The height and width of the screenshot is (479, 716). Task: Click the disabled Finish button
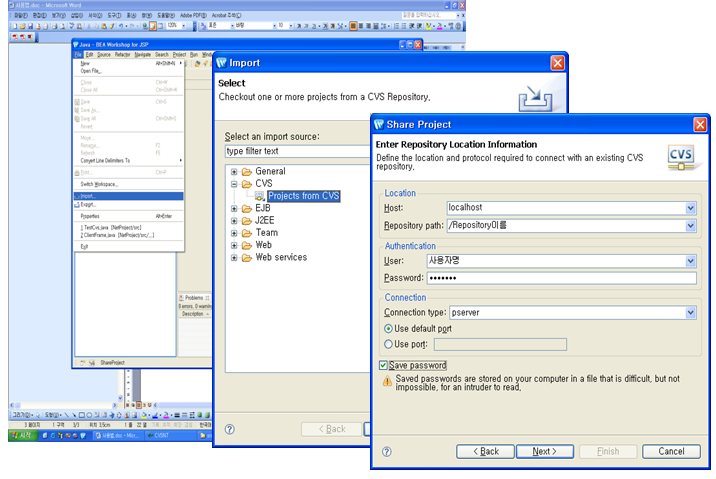[x=608, y=452]
